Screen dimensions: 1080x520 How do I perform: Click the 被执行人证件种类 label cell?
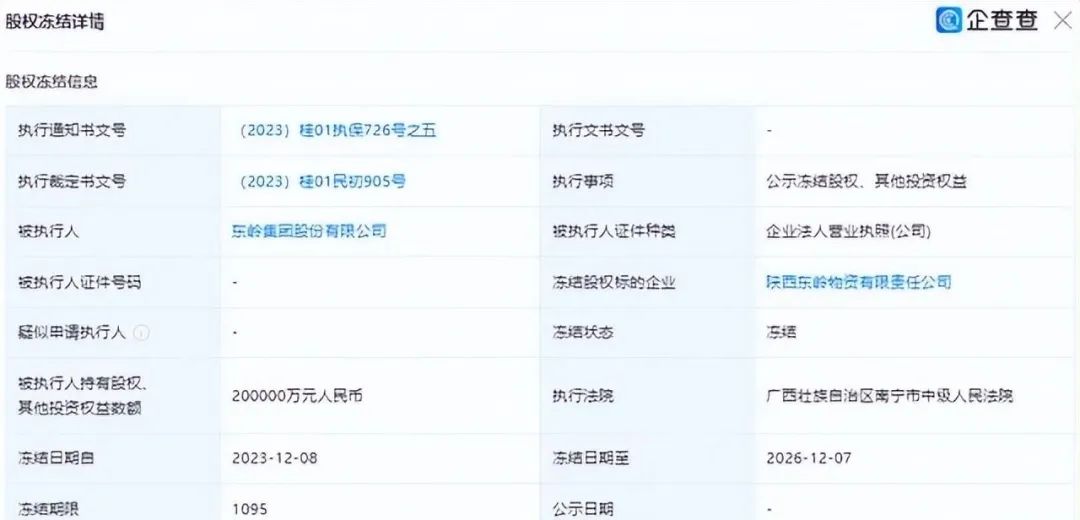pyautogui.click(x=647, y=231)
